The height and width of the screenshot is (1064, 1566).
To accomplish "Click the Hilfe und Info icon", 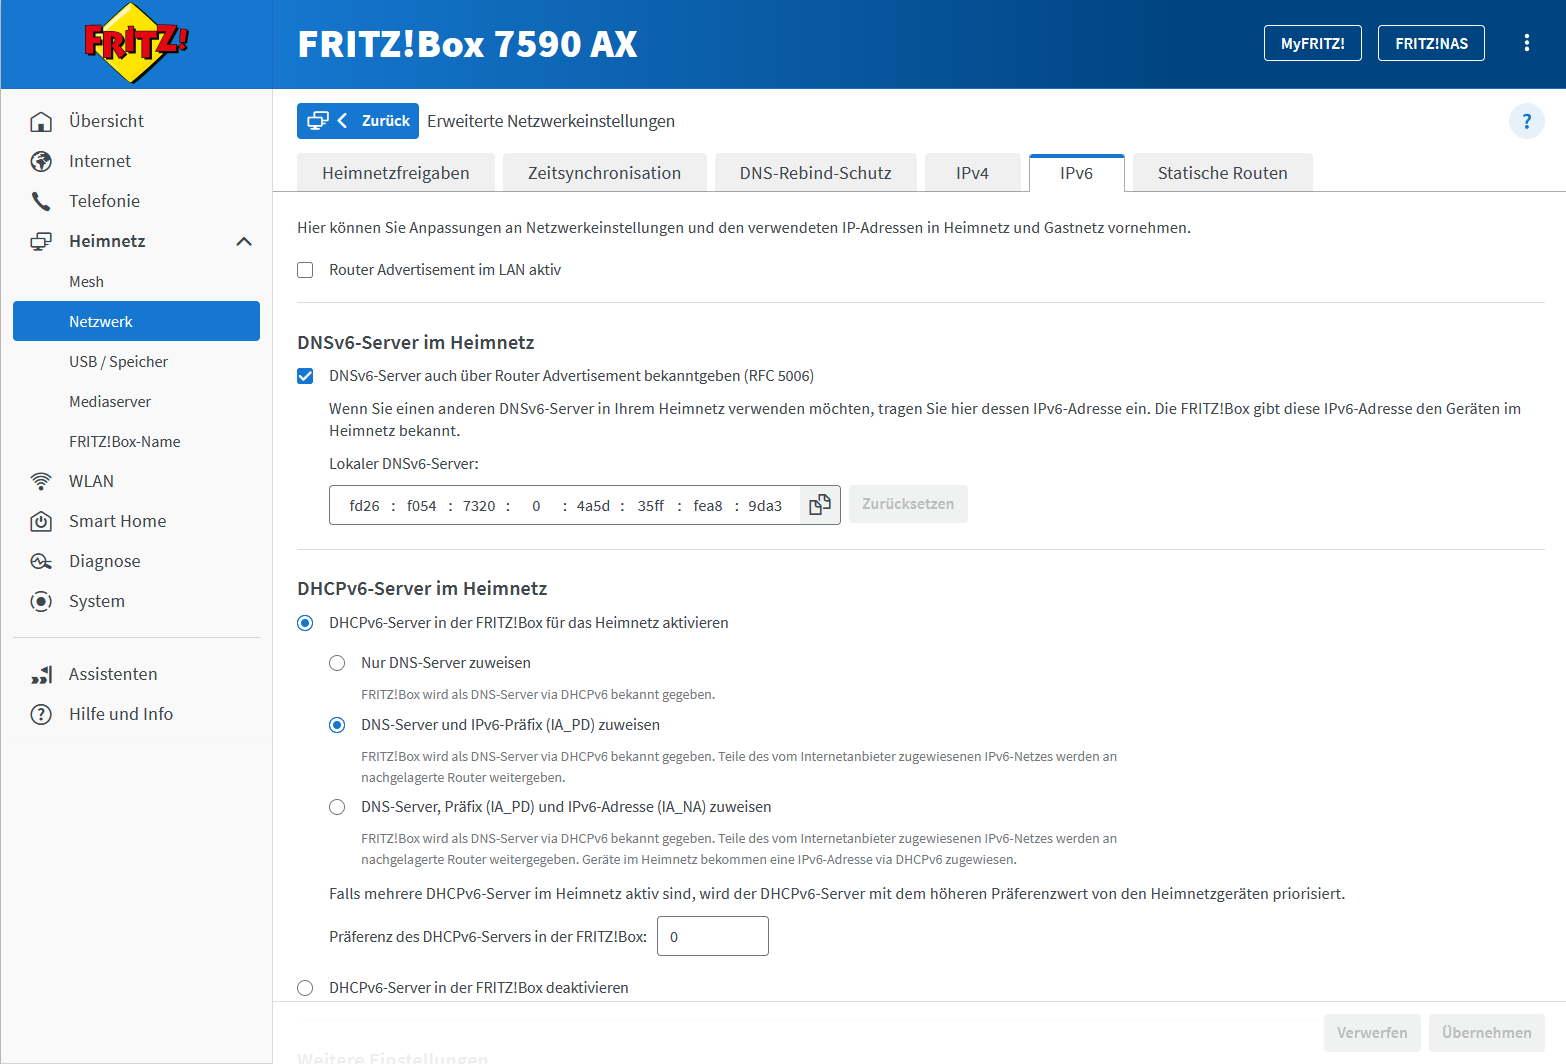I will (41, 714).
